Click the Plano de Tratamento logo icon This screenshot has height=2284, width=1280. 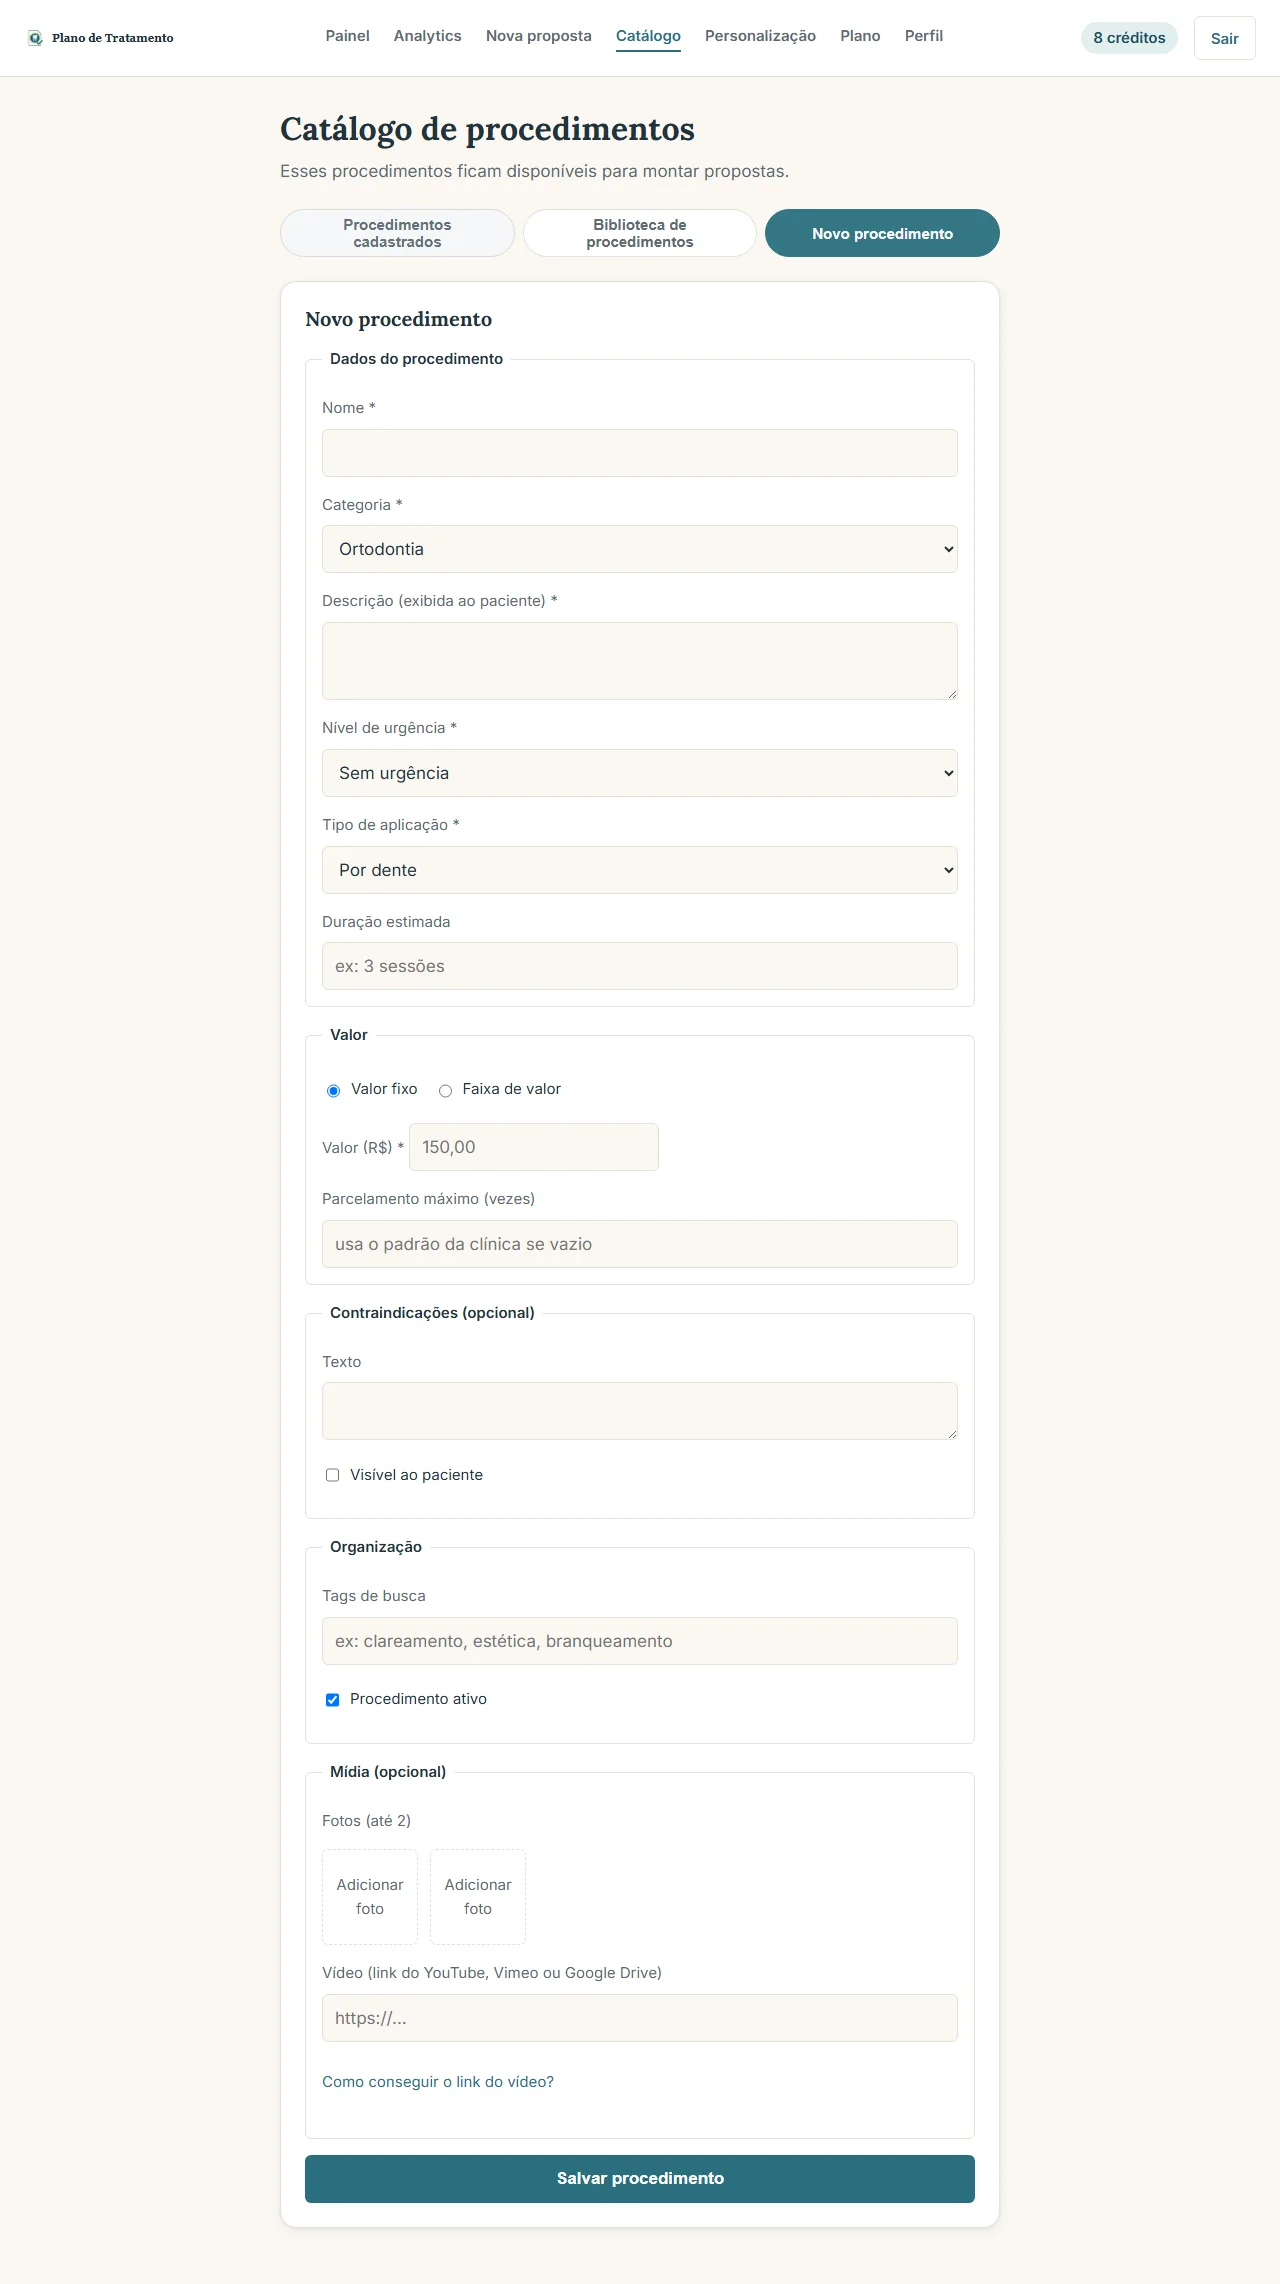(35, 38)
